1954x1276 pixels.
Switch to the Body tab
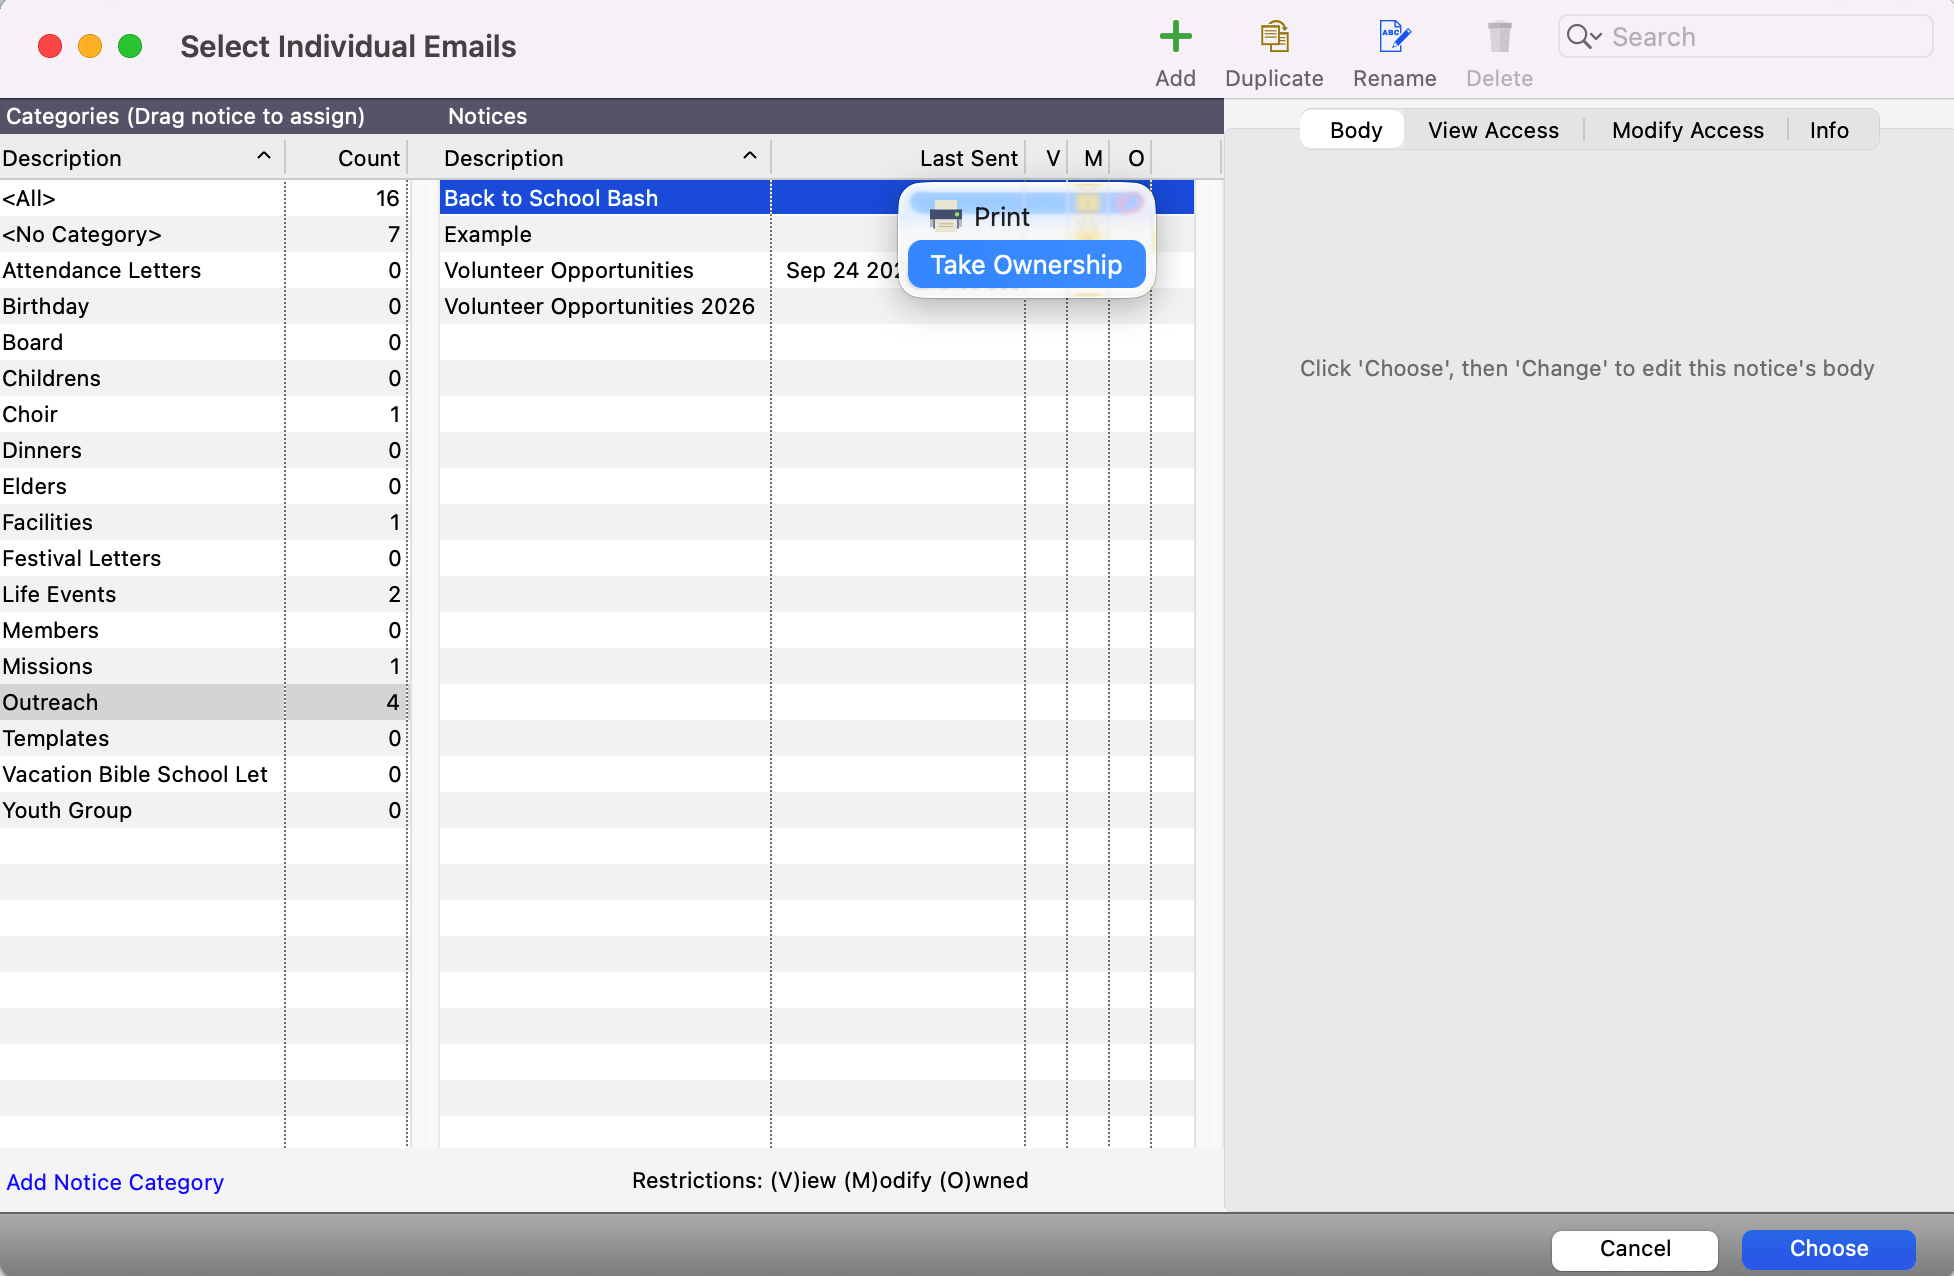coord(1355,130)
